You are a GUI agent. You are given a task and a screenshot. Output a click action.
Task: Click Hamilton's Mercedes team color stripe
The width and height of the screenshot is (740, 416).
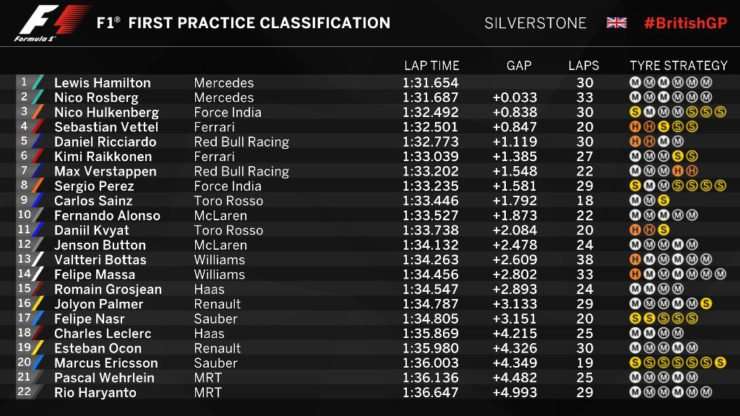pos(38,83)
